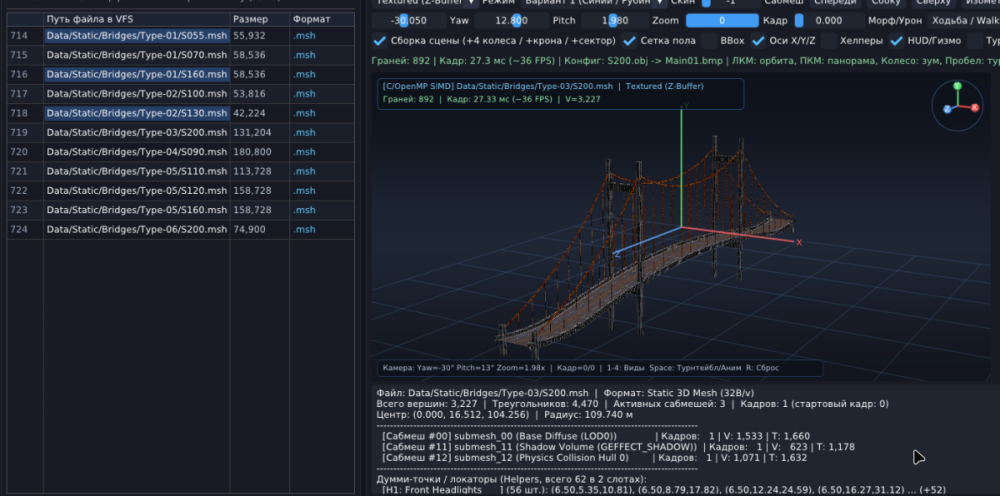Click the .msh format link in row 724
Screen dimensions: 1000x496
[304, 230]
